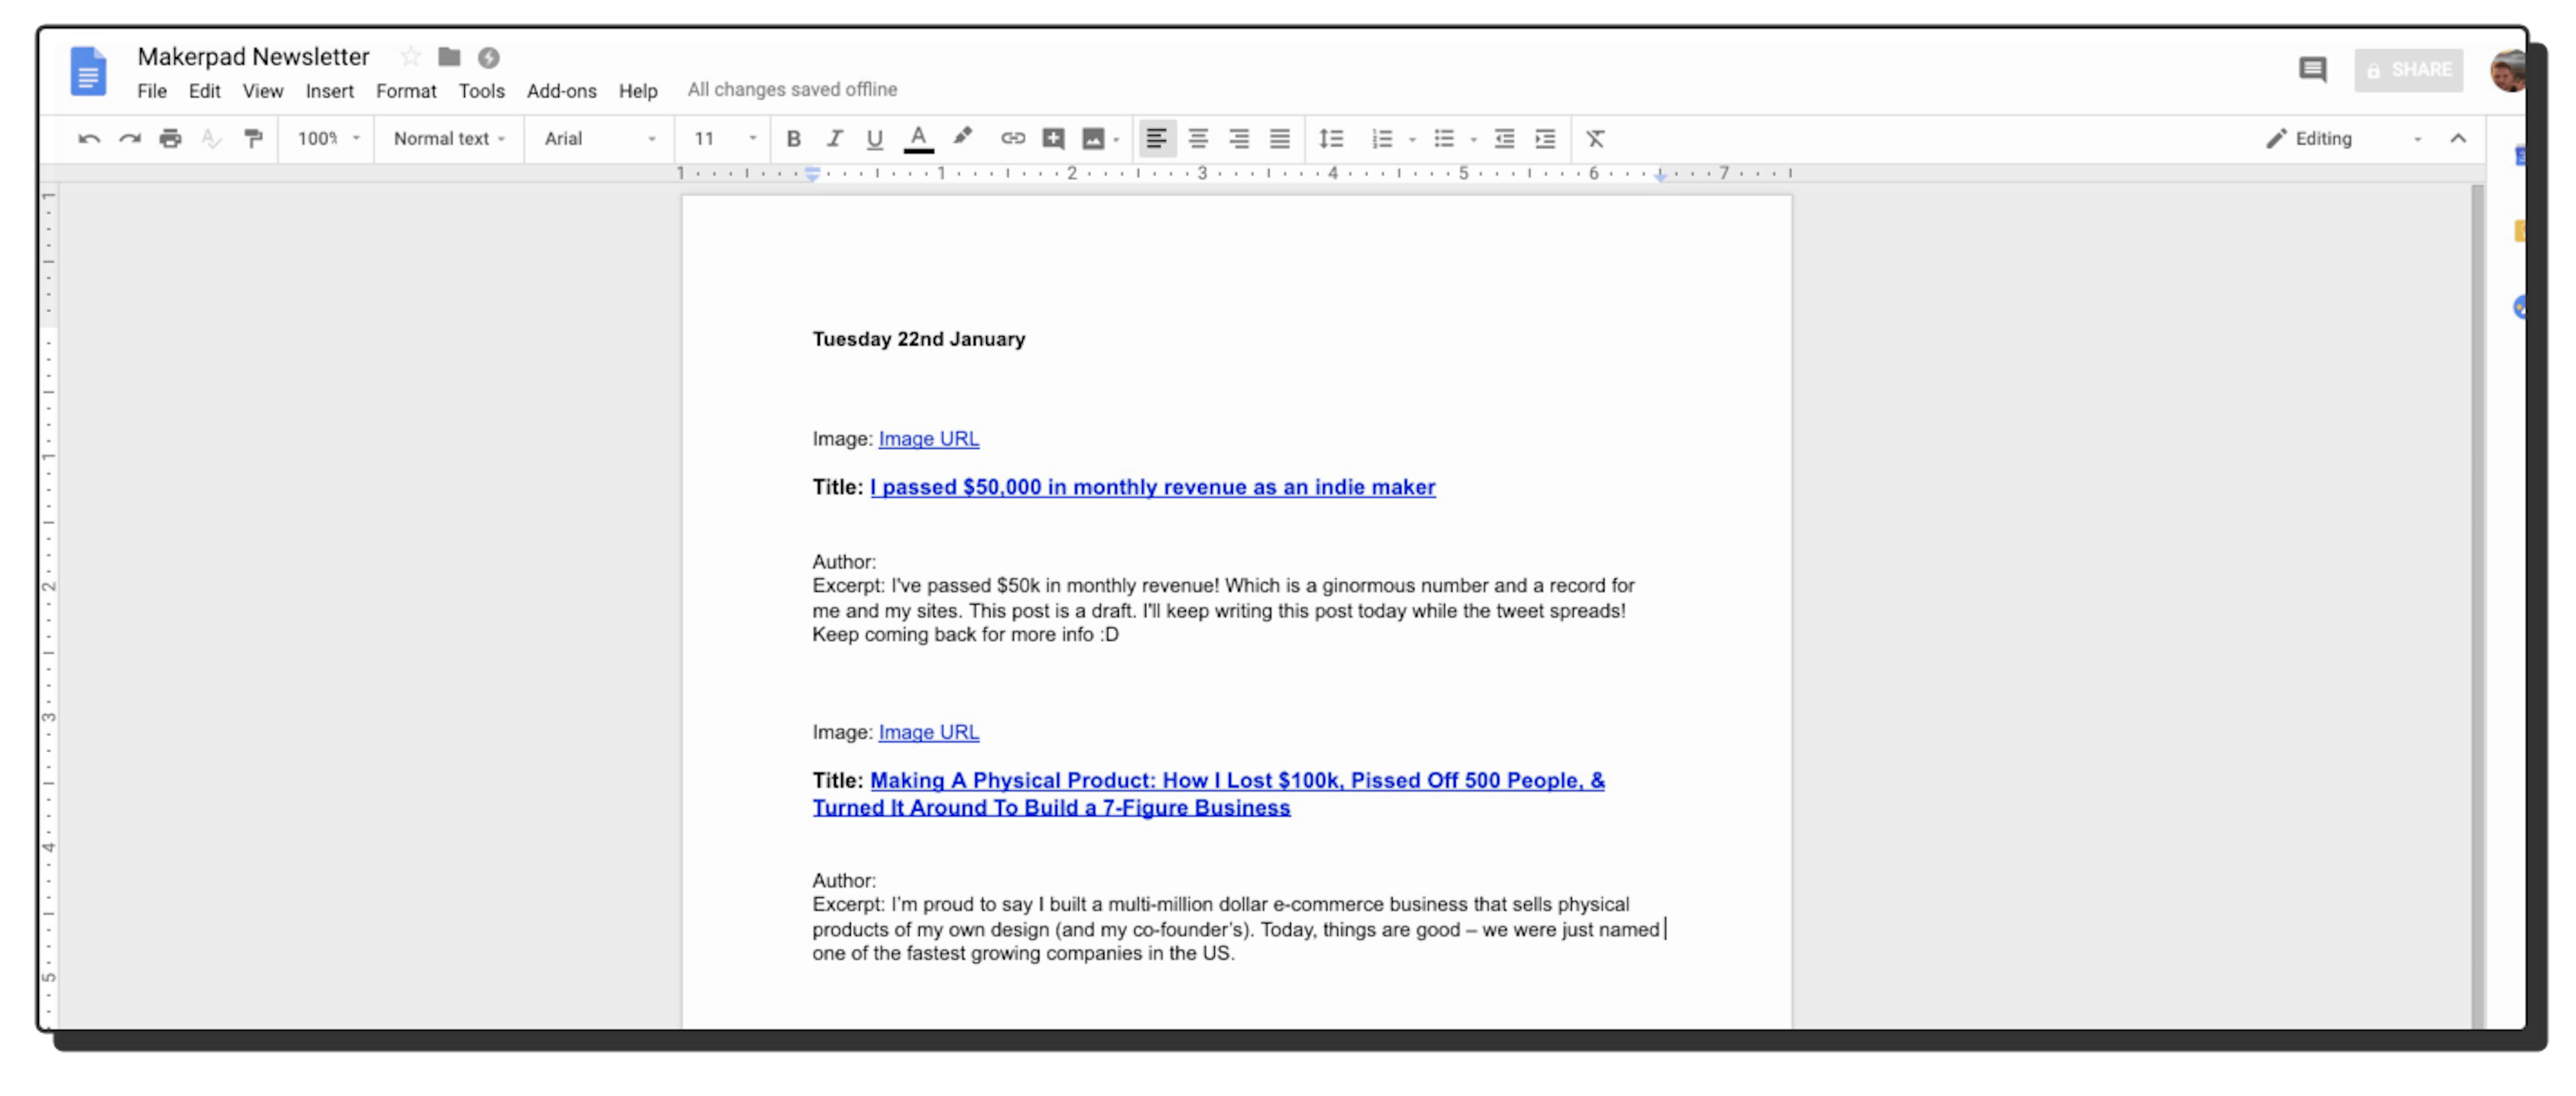Open the Add-ons menu
This screenshot has width=2576, height=1096.
click(x=562, y=91)
